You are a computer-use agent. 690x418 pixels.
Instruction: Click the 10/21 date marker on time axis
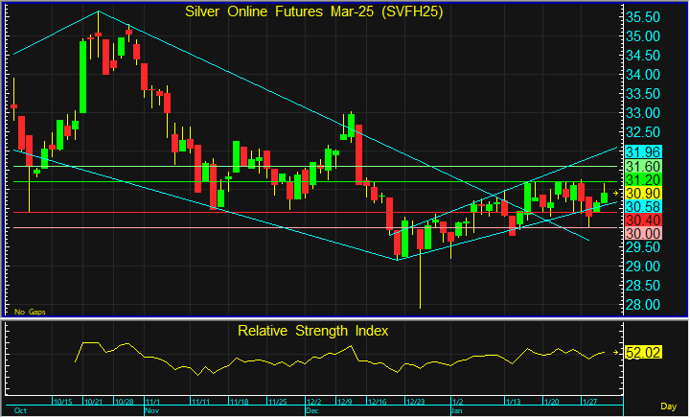click(93, 402)
